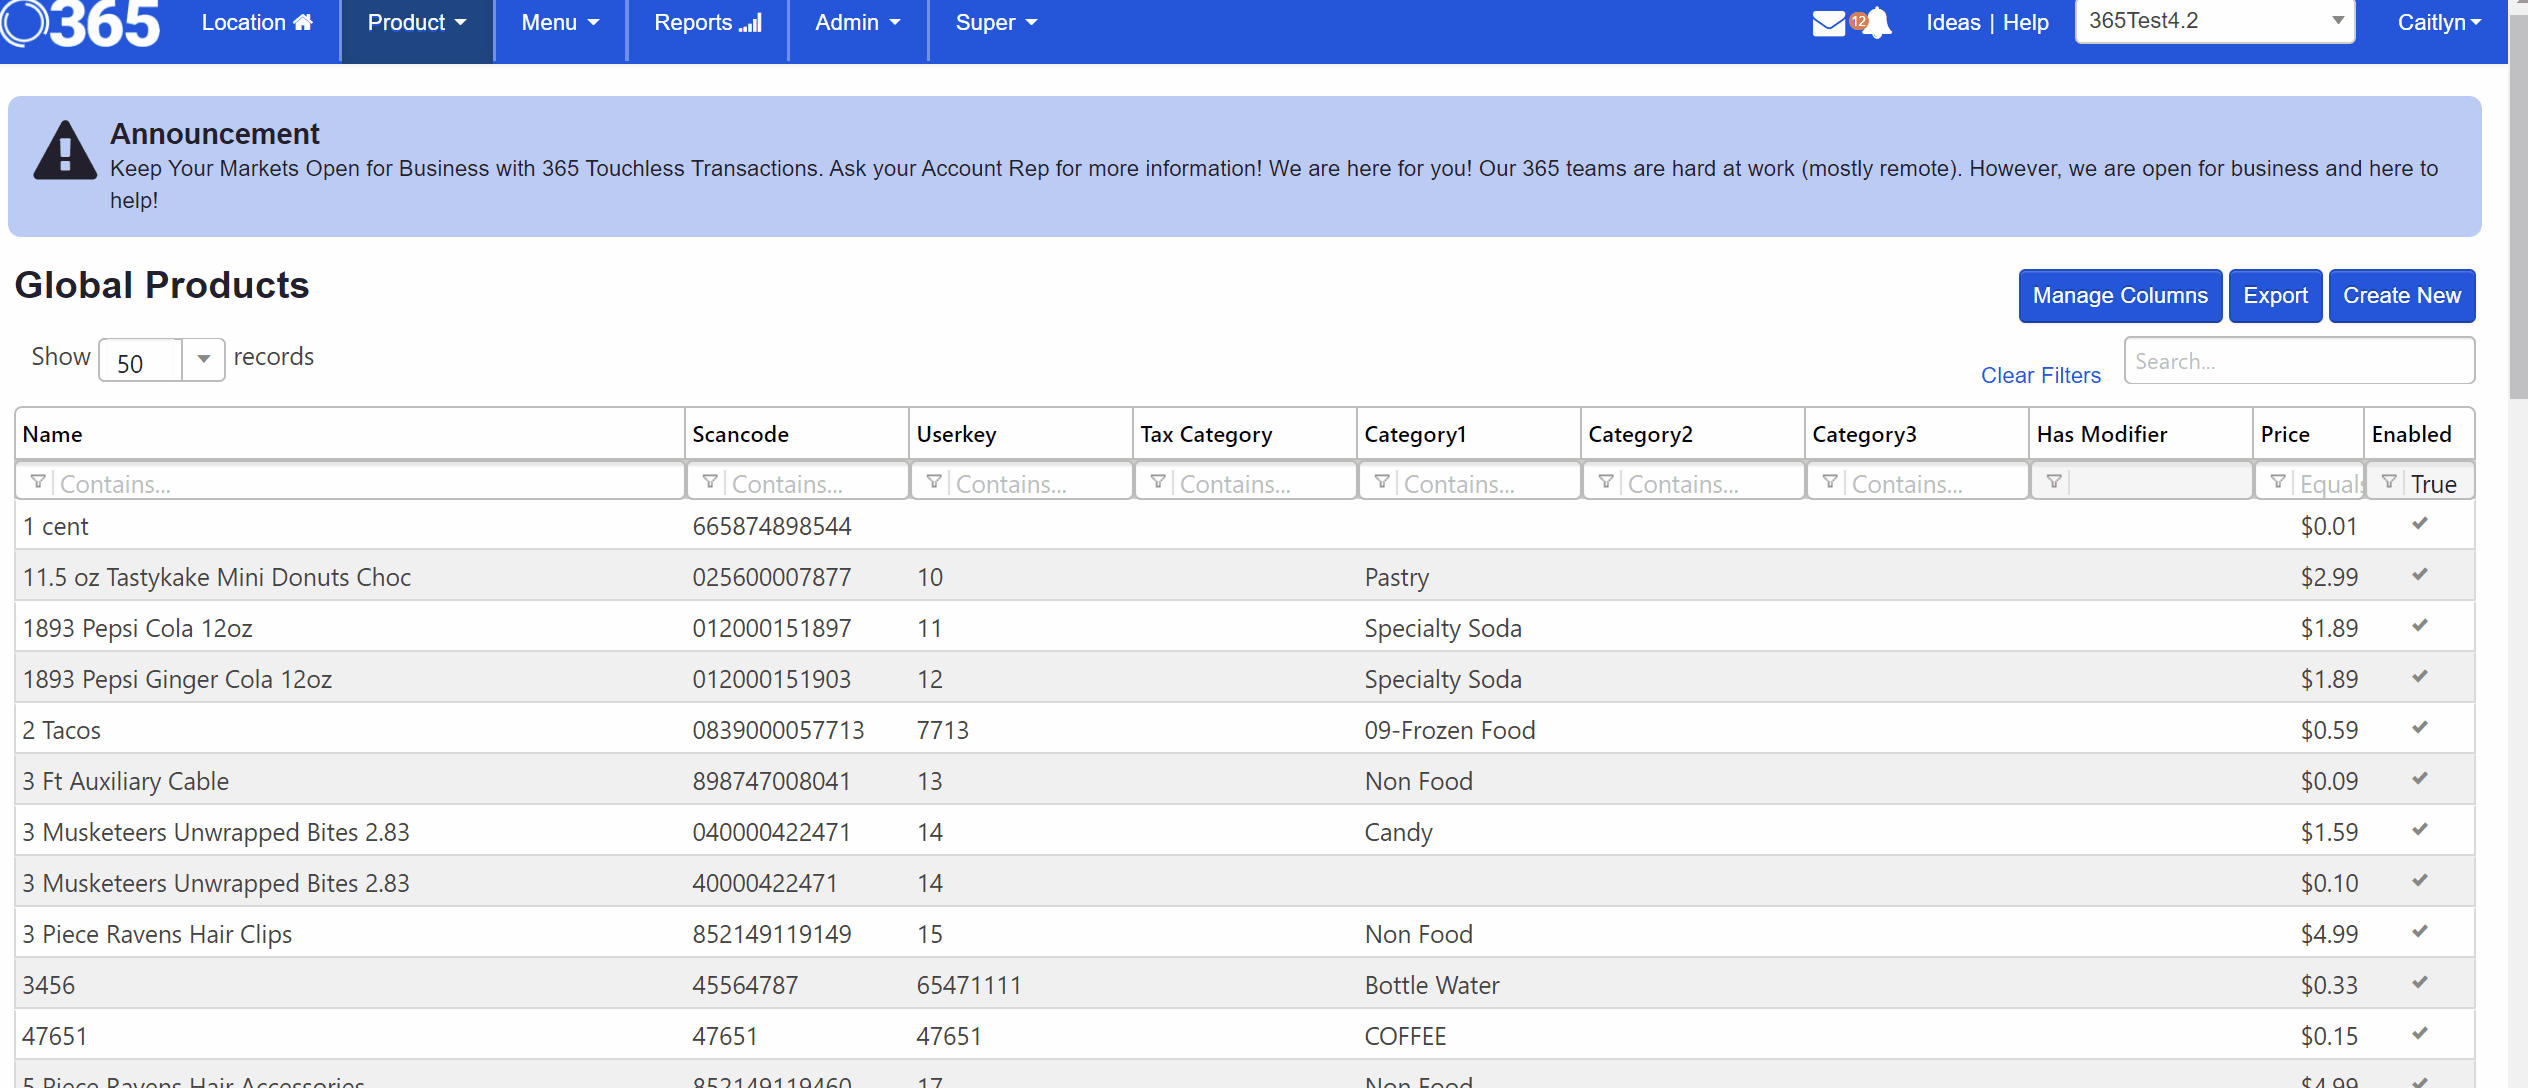The width and height of the screenshot is (2528, 1088).
Task: Click enabled checkmark for 2 Tacos row
Action: pyautogui.click(x=2420, y=728)
